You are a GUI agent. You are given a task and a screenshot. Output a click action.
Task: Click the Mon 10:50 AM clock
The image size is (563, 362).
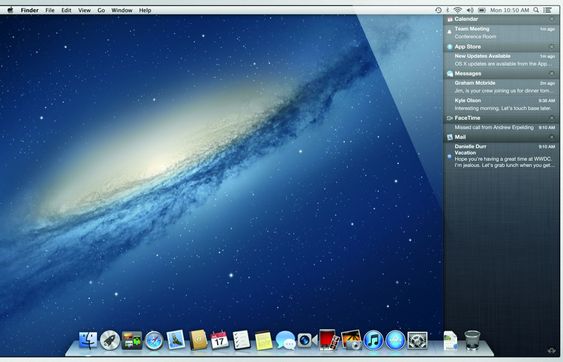click(x=510, y=10)
